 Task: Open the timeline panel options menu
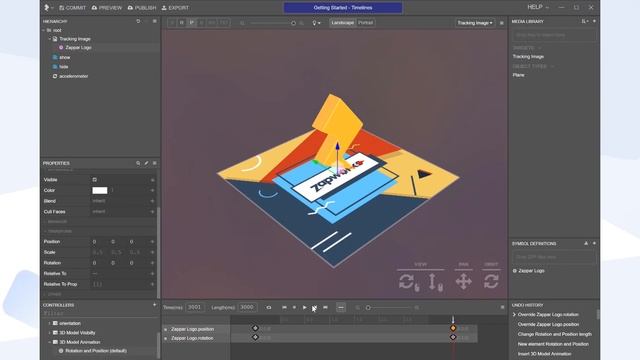point(502,307)
